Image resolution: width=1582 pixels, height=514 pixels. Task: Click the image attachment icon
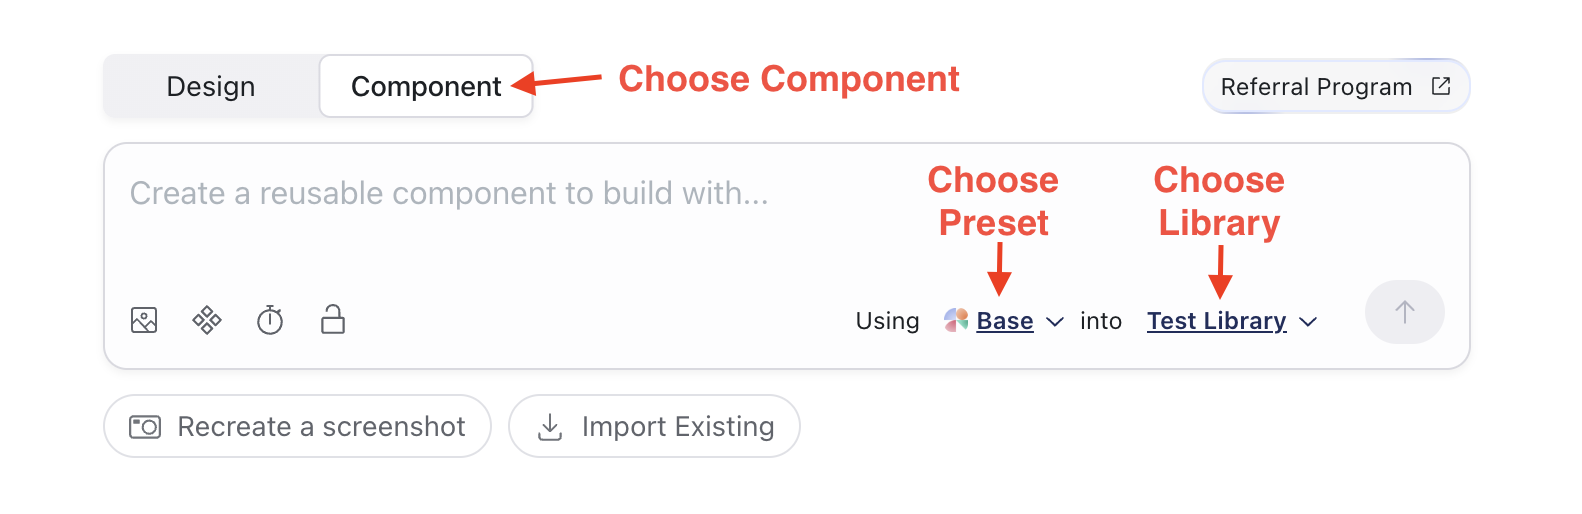(144, 320)
